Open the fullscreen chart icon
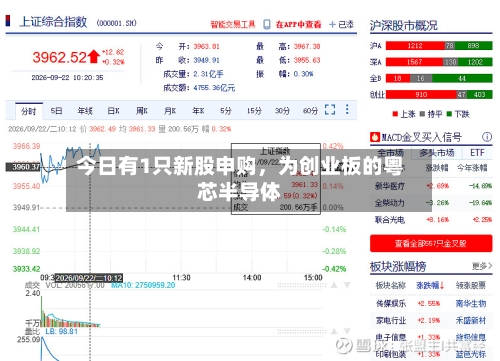Image resolution: width=500 pixels, height=361 pixels. [330, 109]
